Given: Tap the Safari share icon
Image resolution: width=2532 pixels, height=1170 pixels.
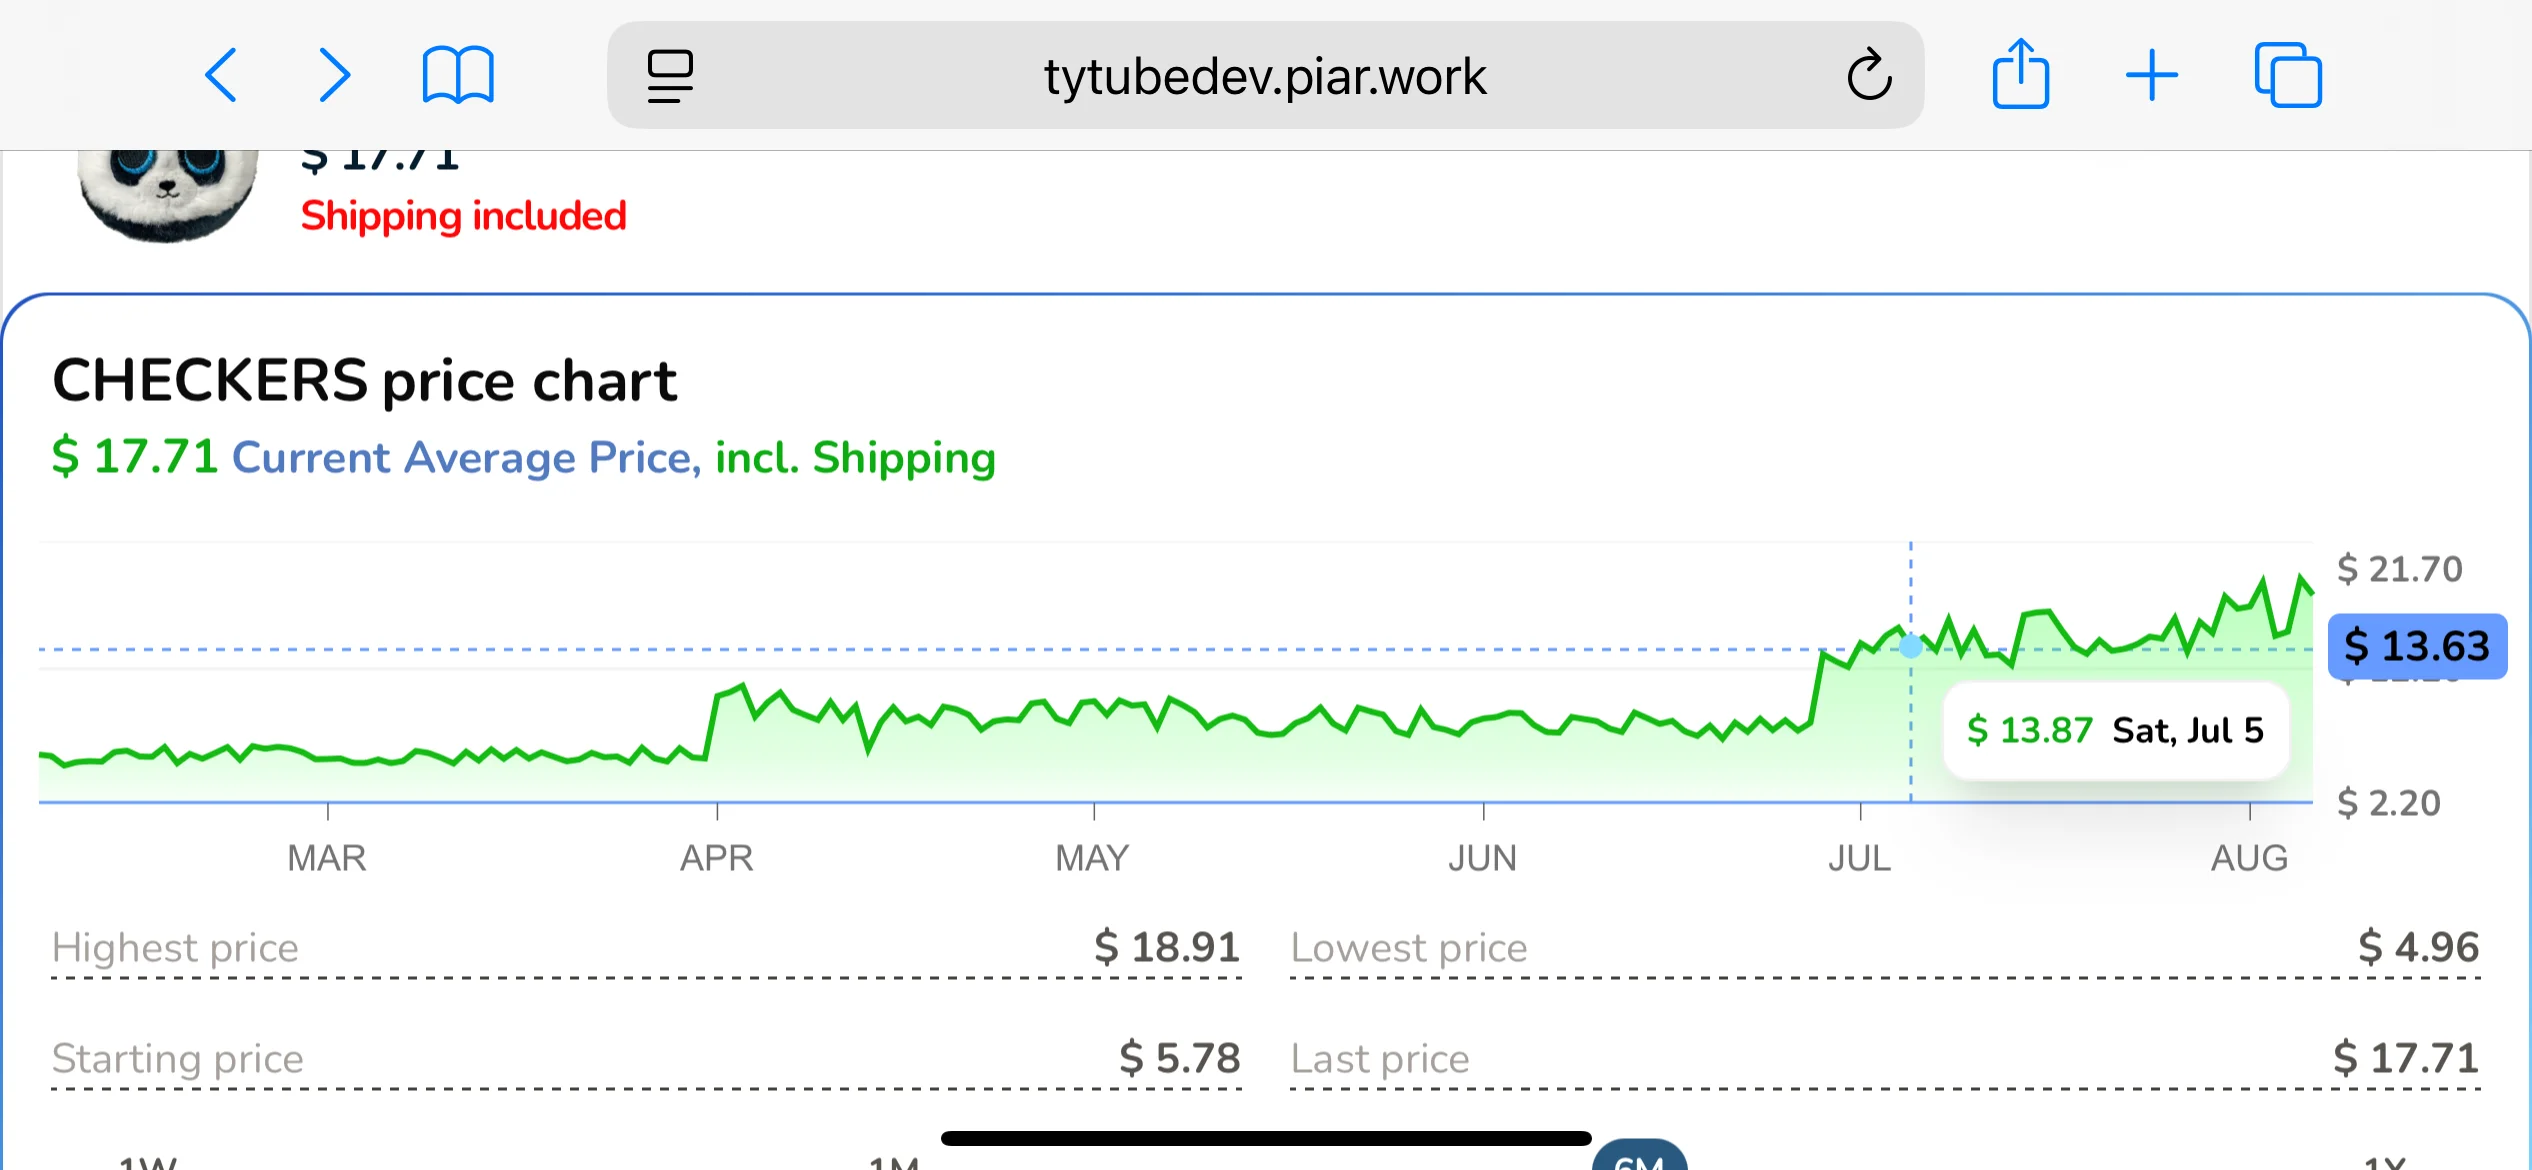Looking at the screenshot, I should click(x=2020, y=74).
